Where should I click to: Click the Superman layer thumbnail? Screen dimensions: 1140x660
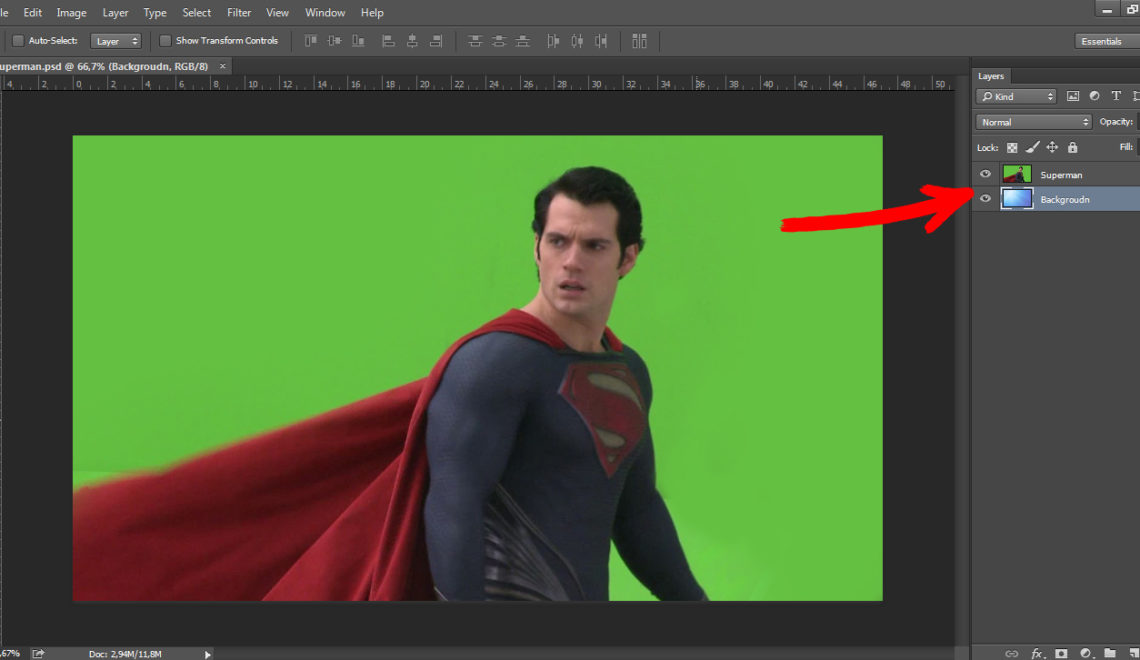(1016, 174)
